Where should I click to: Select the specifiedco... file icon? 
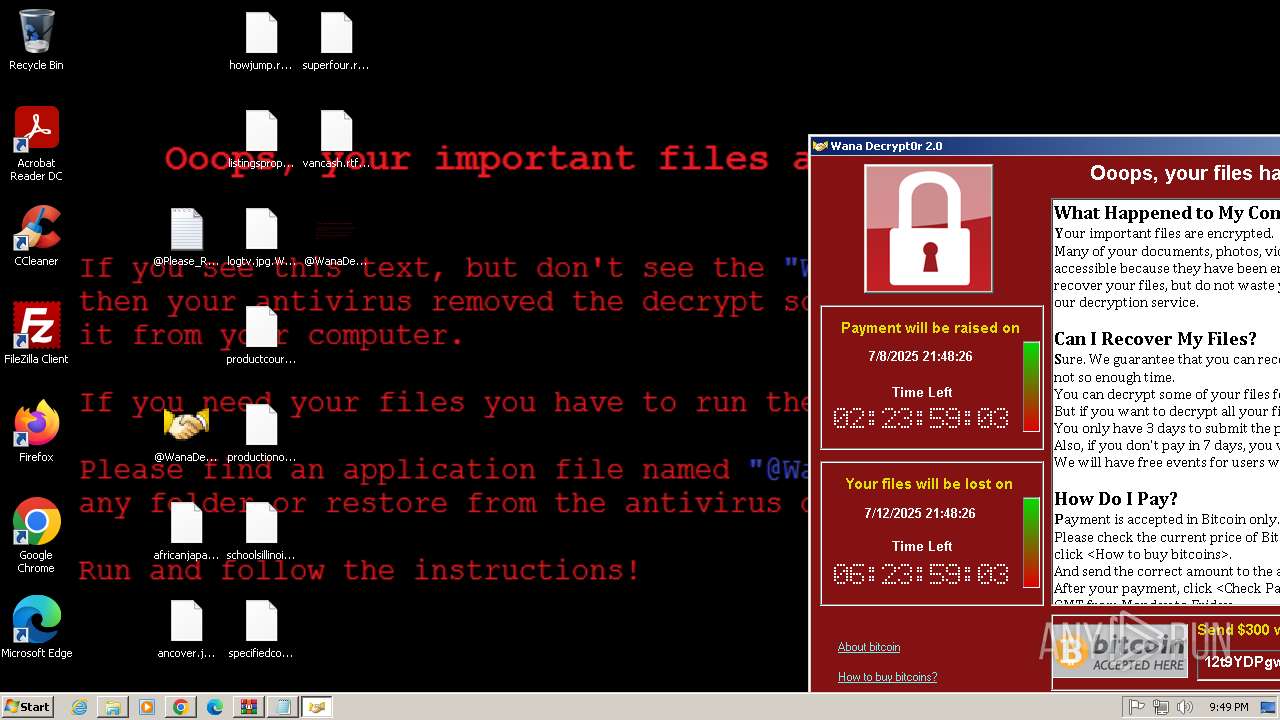click(261, 630)
